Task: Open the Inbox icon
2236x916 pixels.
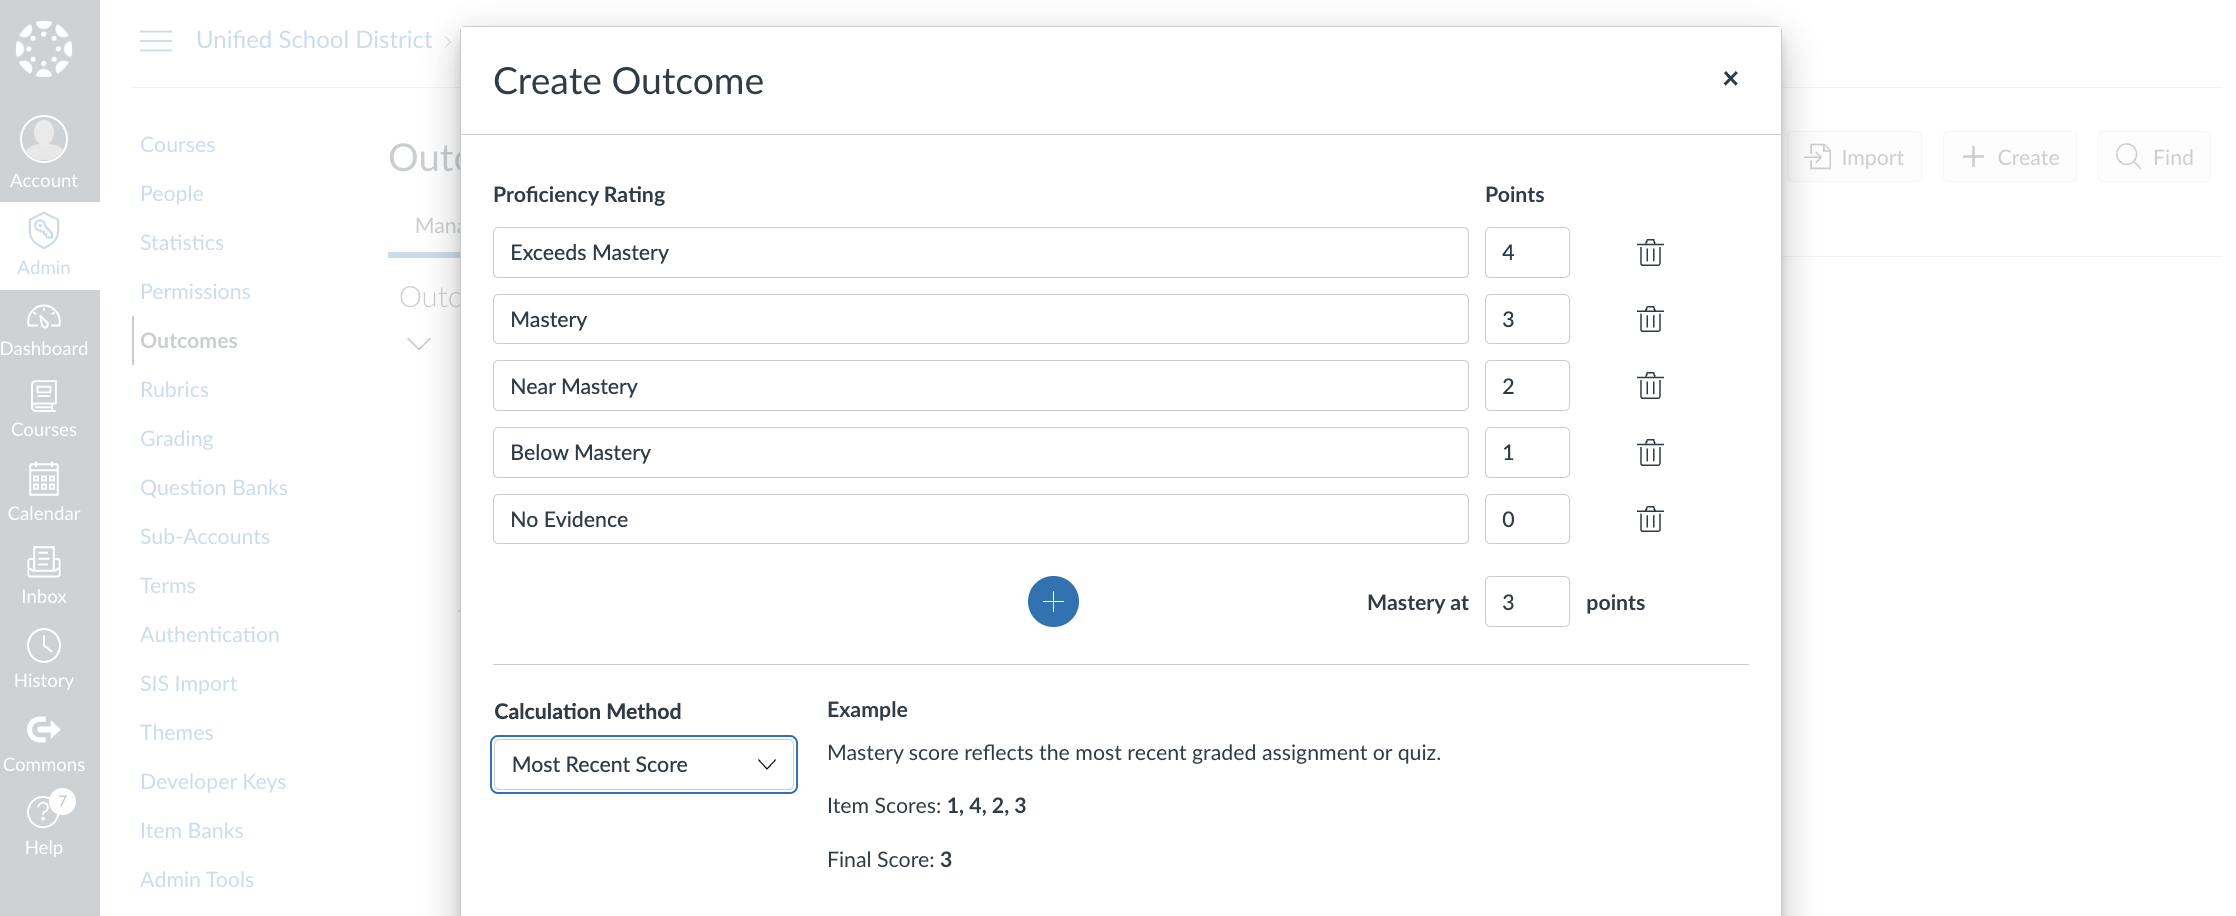Action: click(x=44, y=575)
